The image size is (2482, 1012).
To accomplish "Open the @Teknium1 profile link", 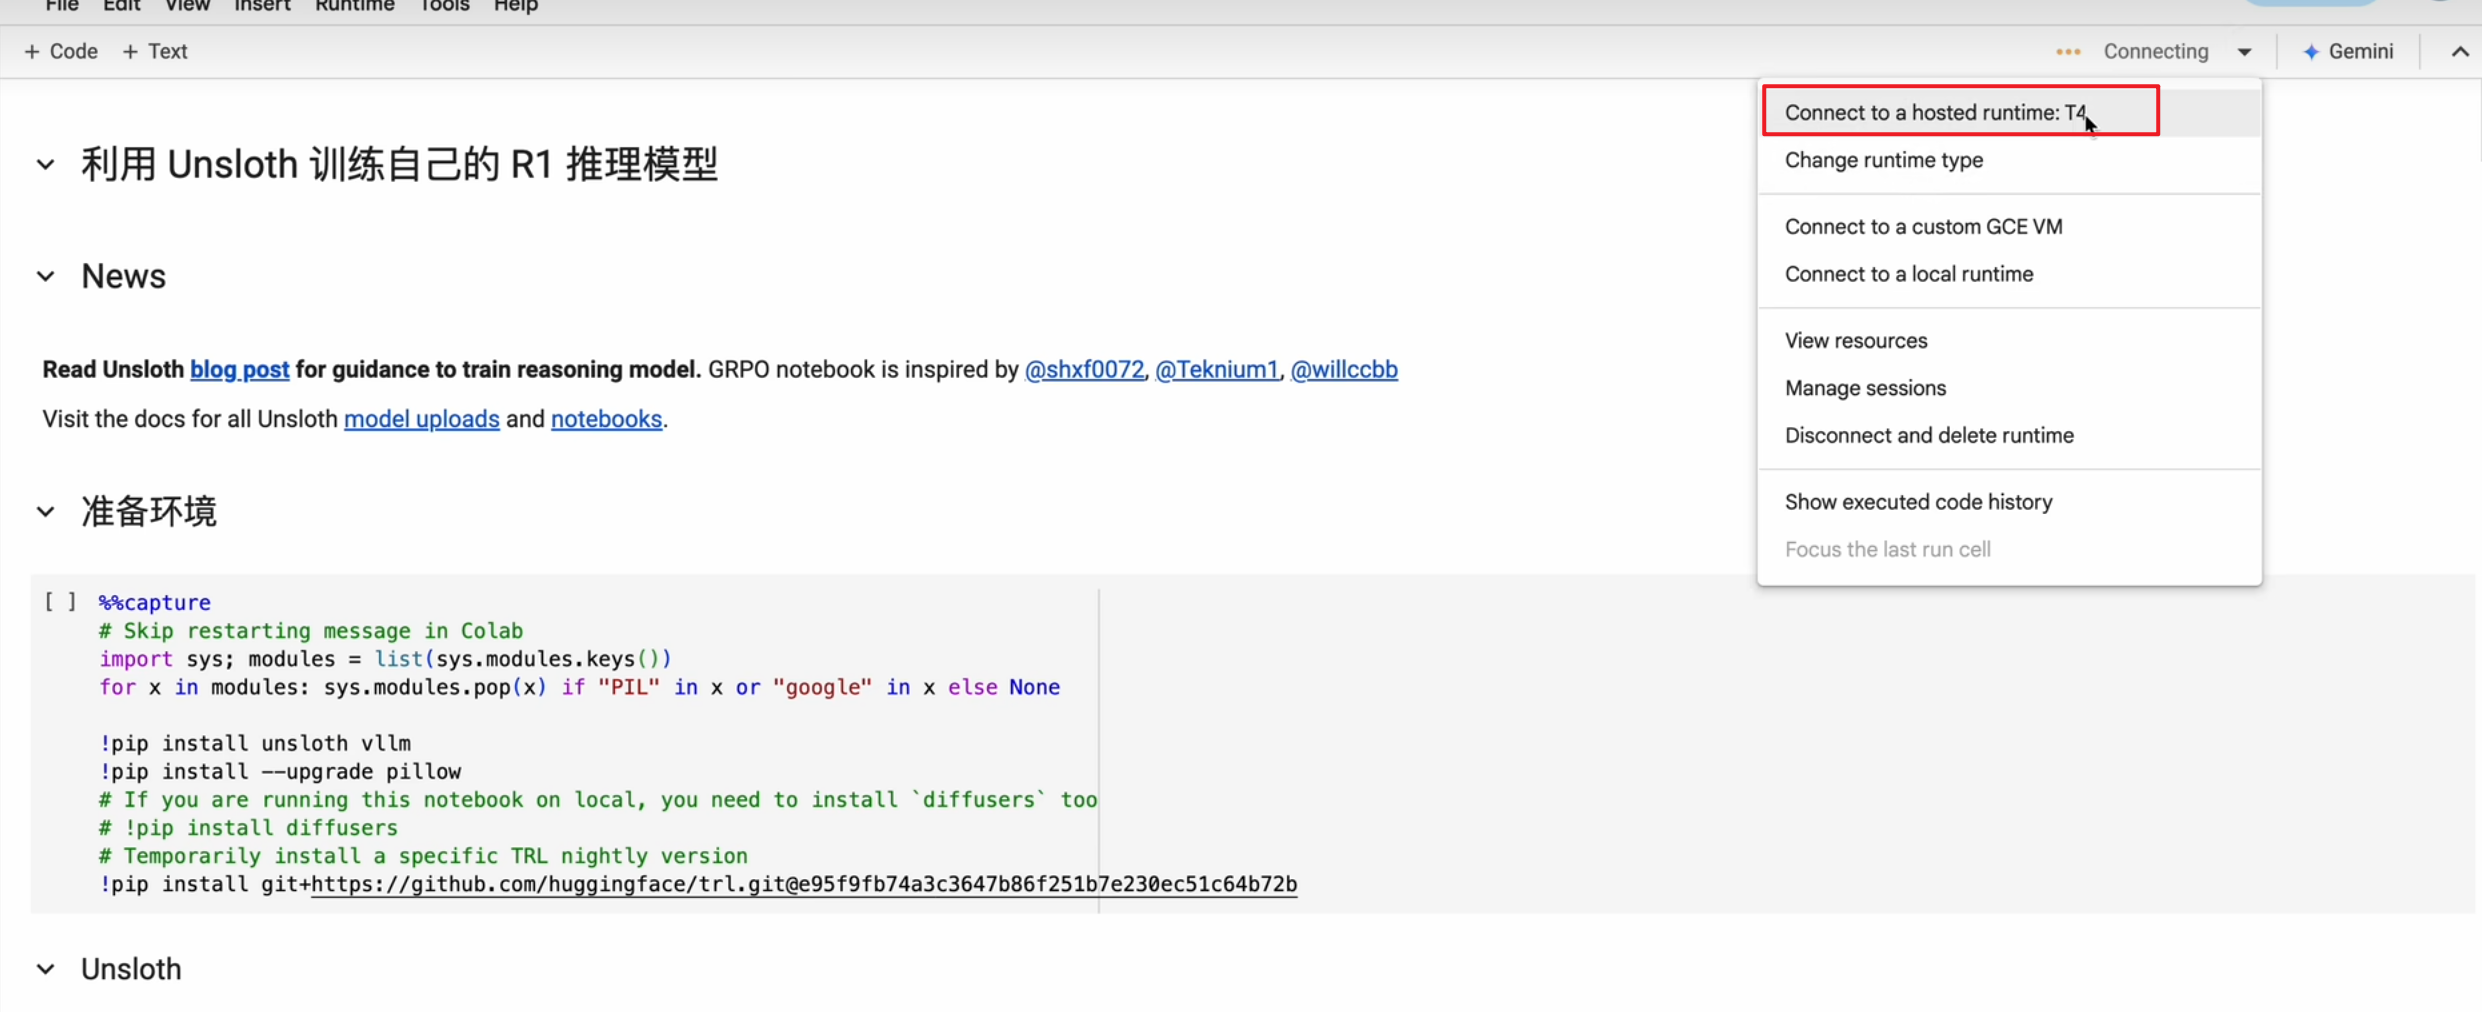I will click(1217, 370).
